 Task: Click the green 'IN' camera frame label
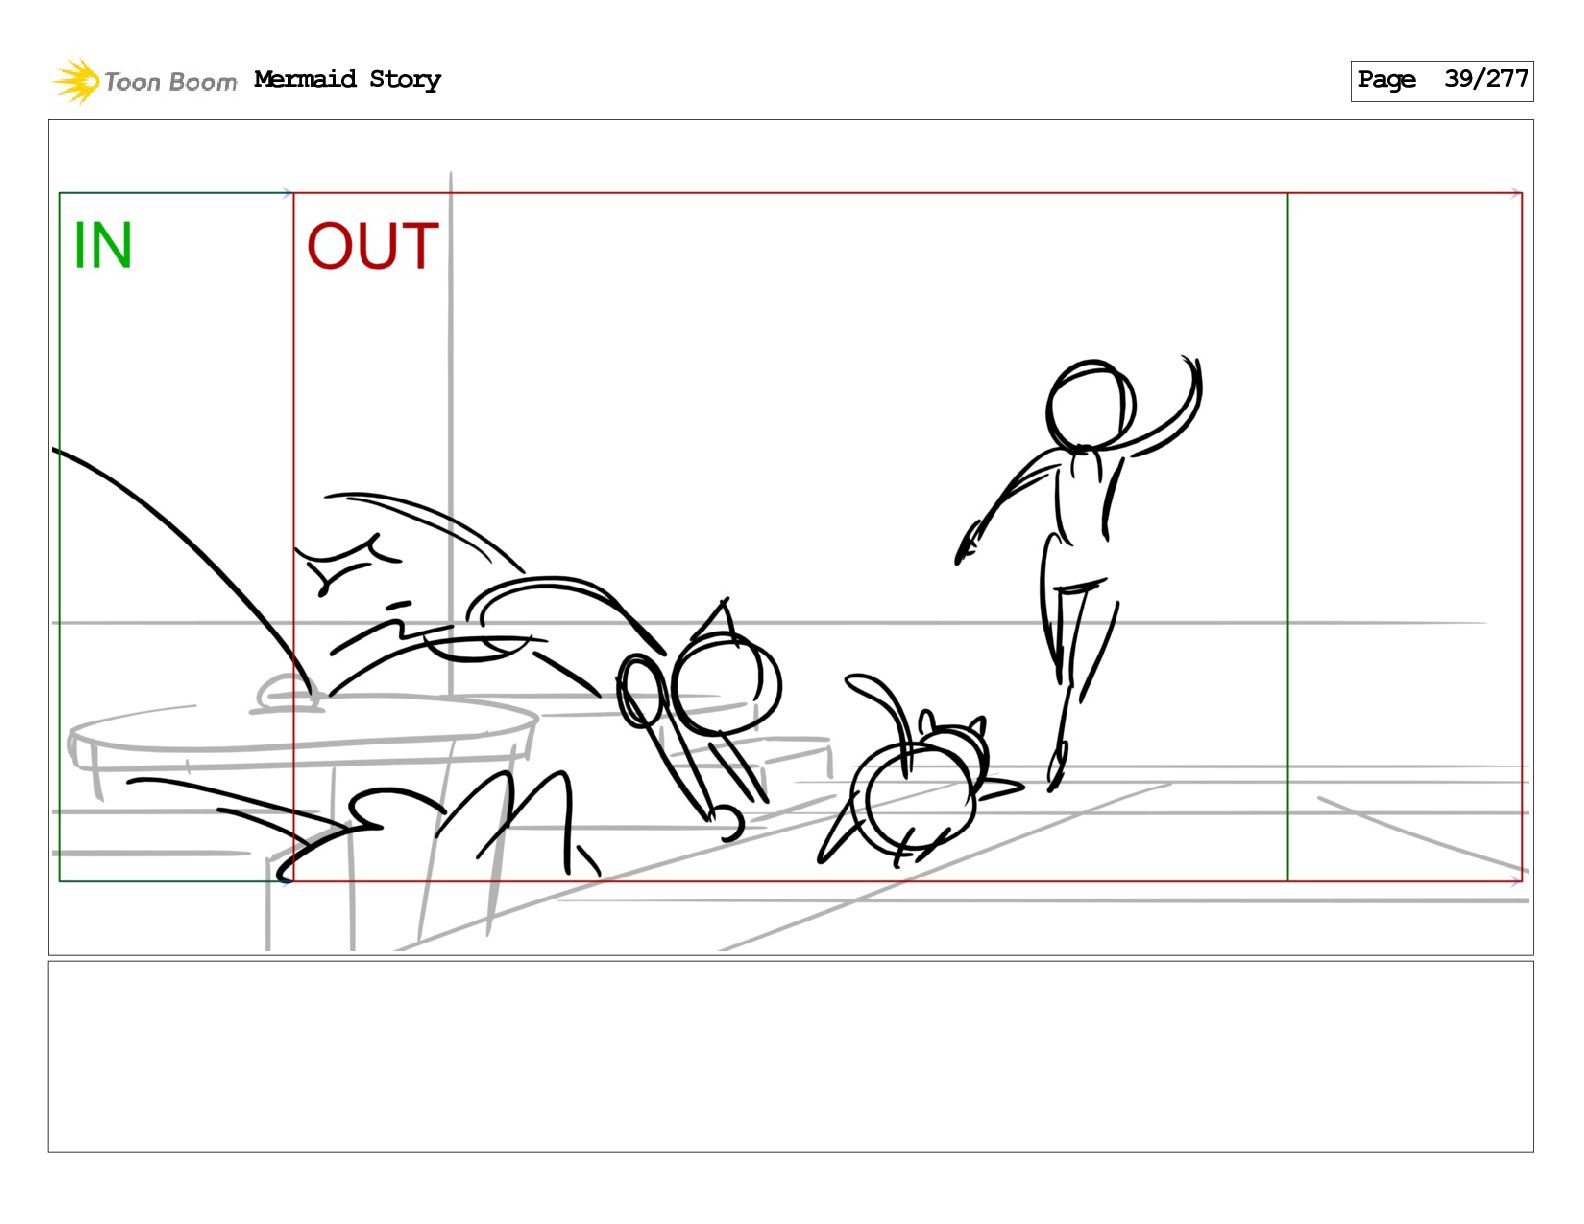[103, 245]
